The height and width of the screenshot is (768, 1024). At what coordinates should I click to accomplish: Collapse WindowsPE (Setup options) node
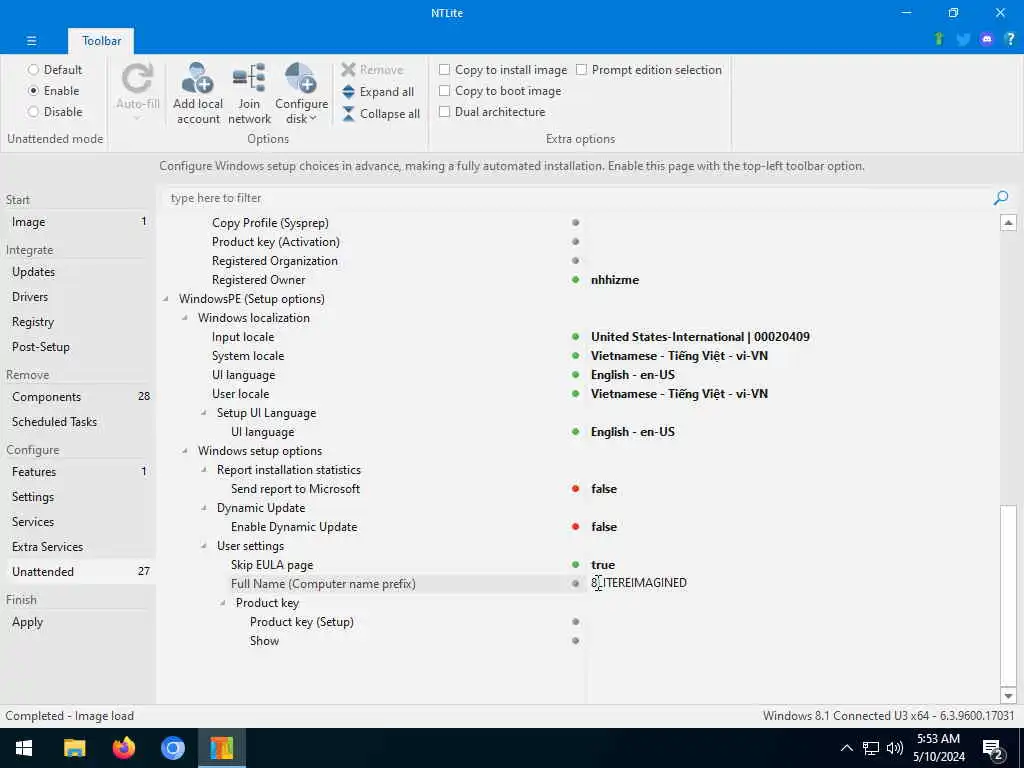tap(166, 299)
